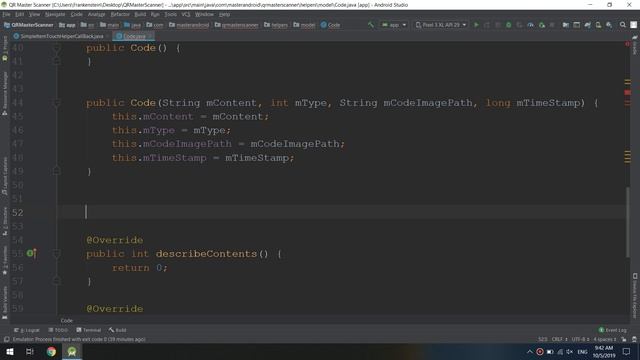The image size is (640, 360).
Task: Click line:column position indicator in status bar
Action: (542, 339)
